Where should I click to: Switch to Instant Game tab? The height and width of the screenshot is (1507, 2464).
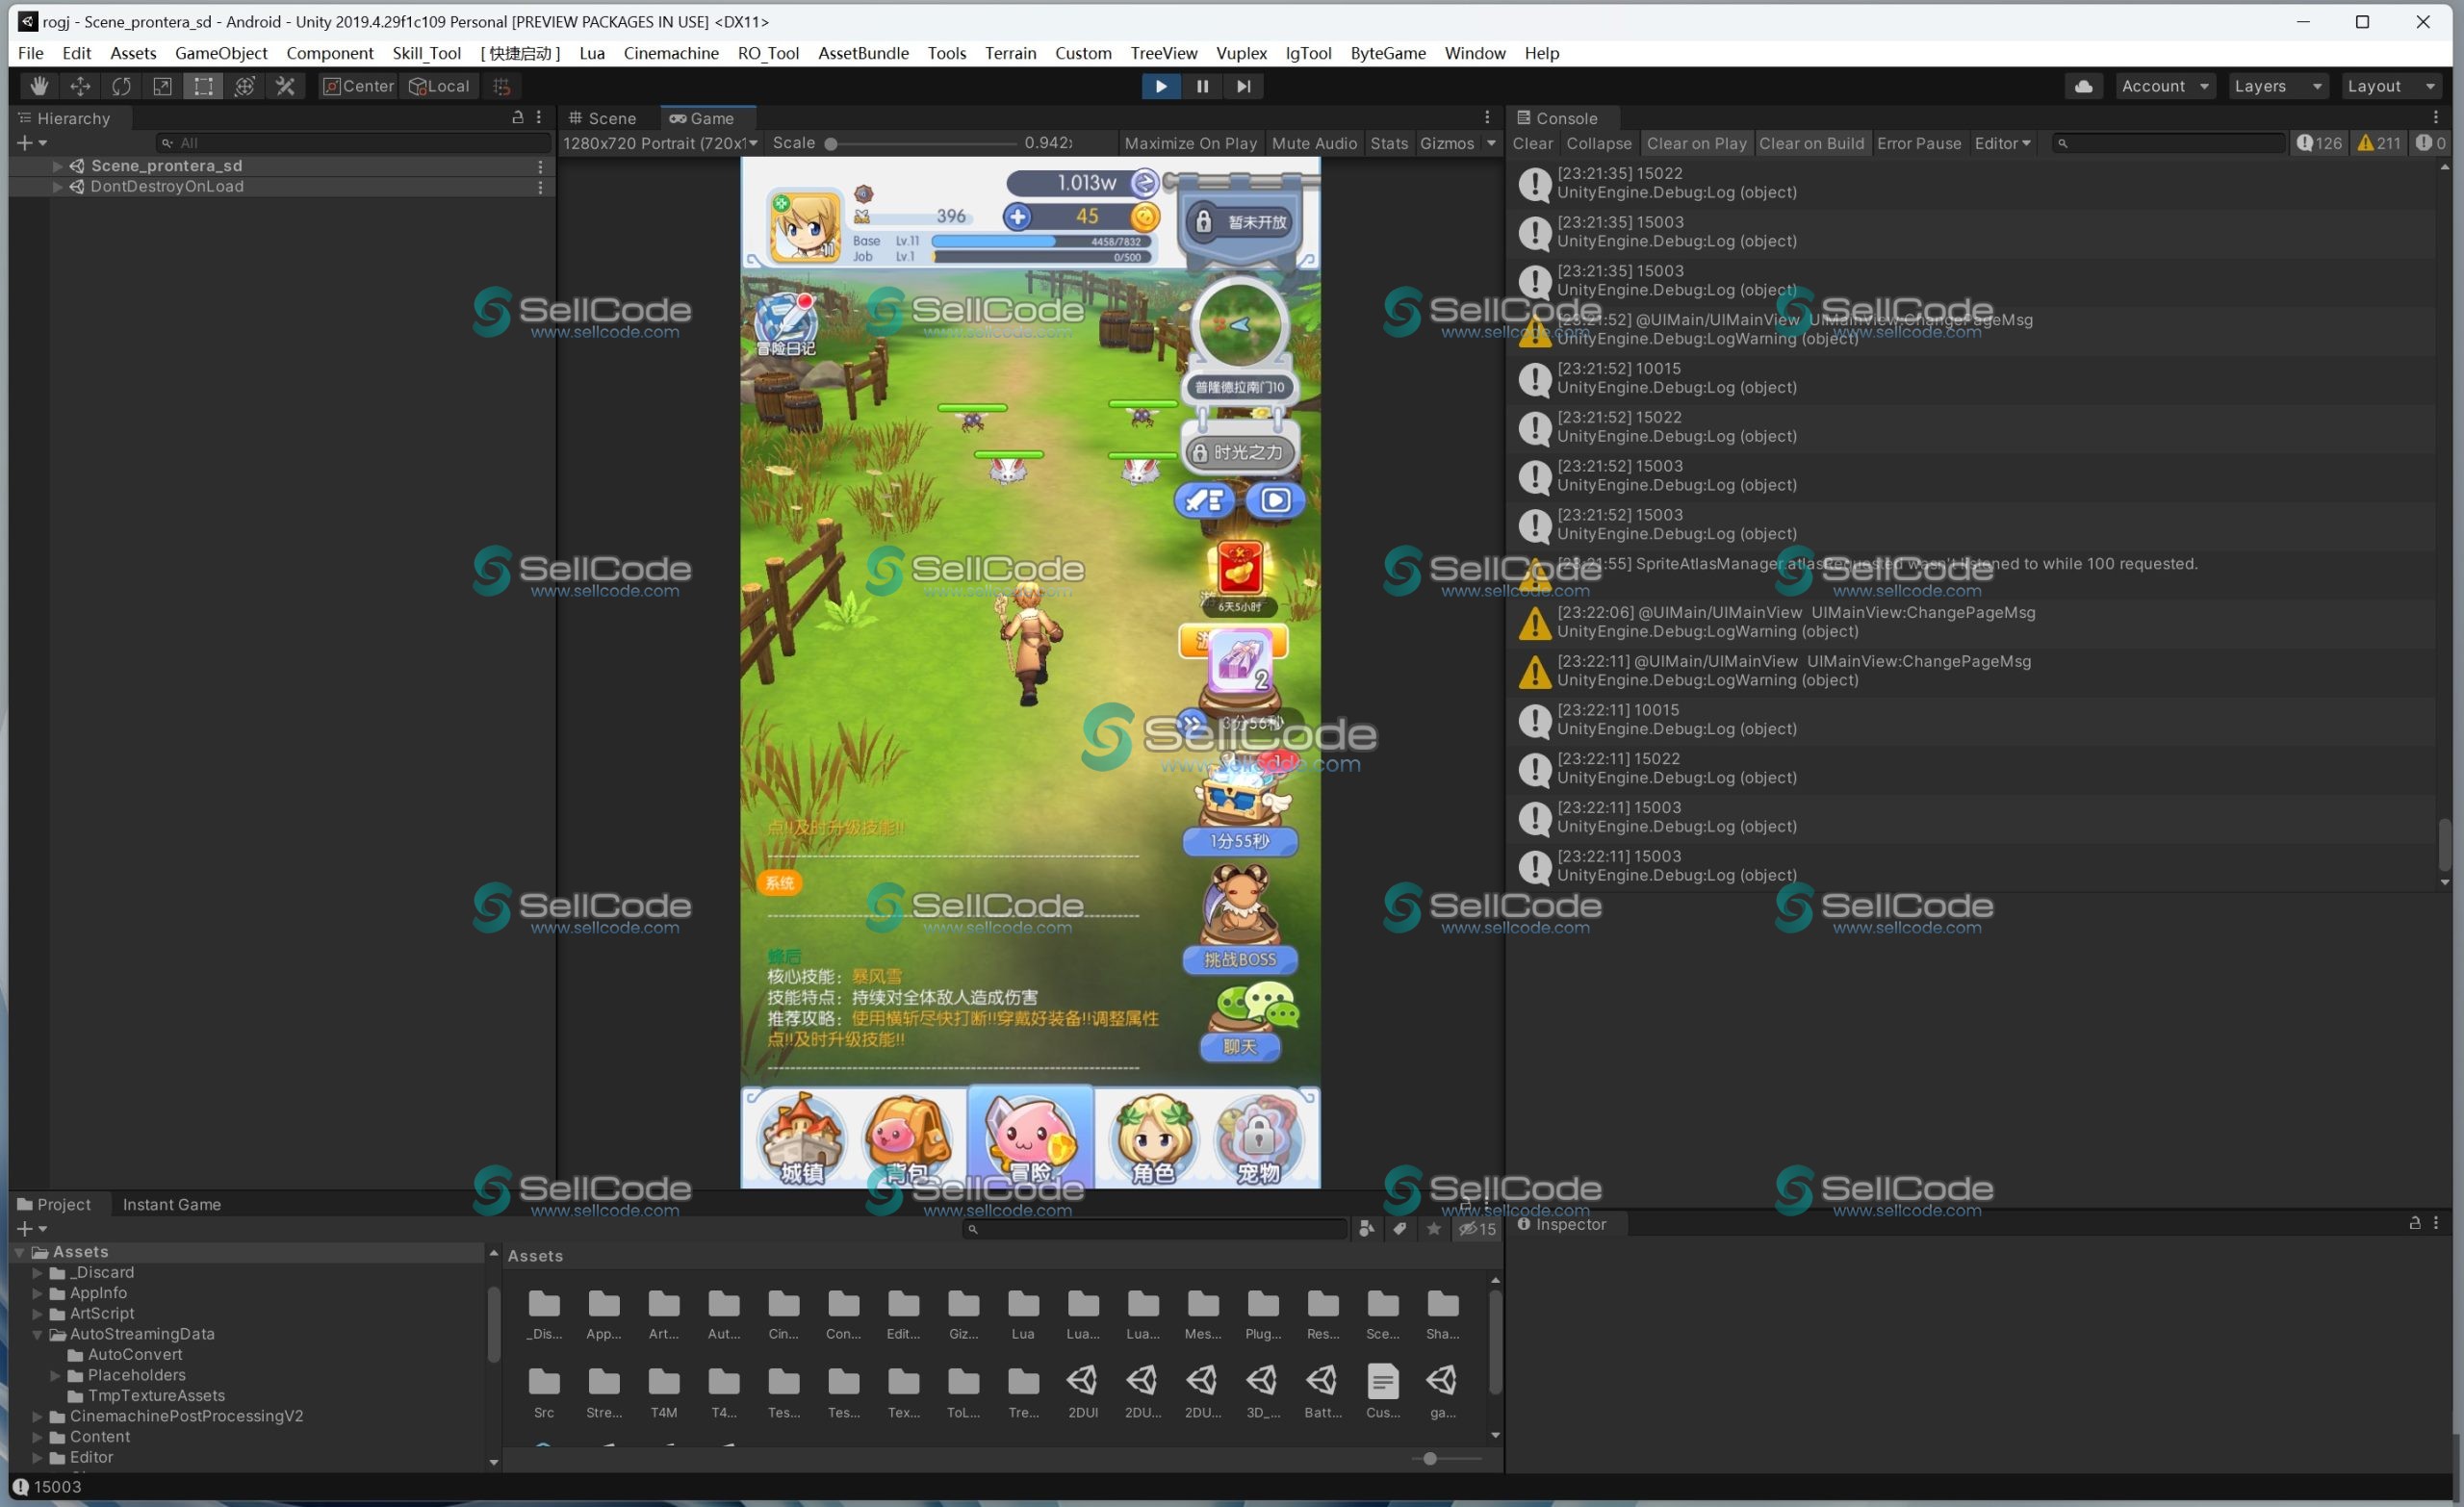[172, 1204]
